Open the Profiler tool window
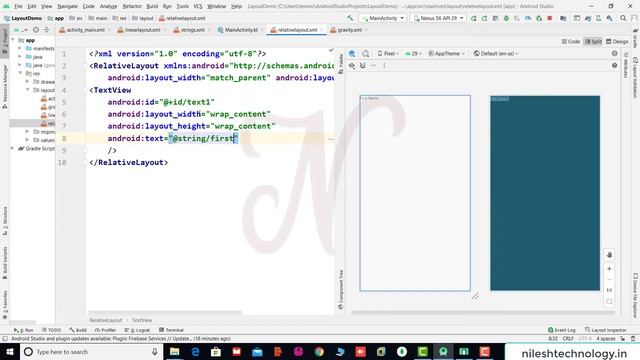Image resolution: width=640 pixels, height=360 pixels. [105, 330]
